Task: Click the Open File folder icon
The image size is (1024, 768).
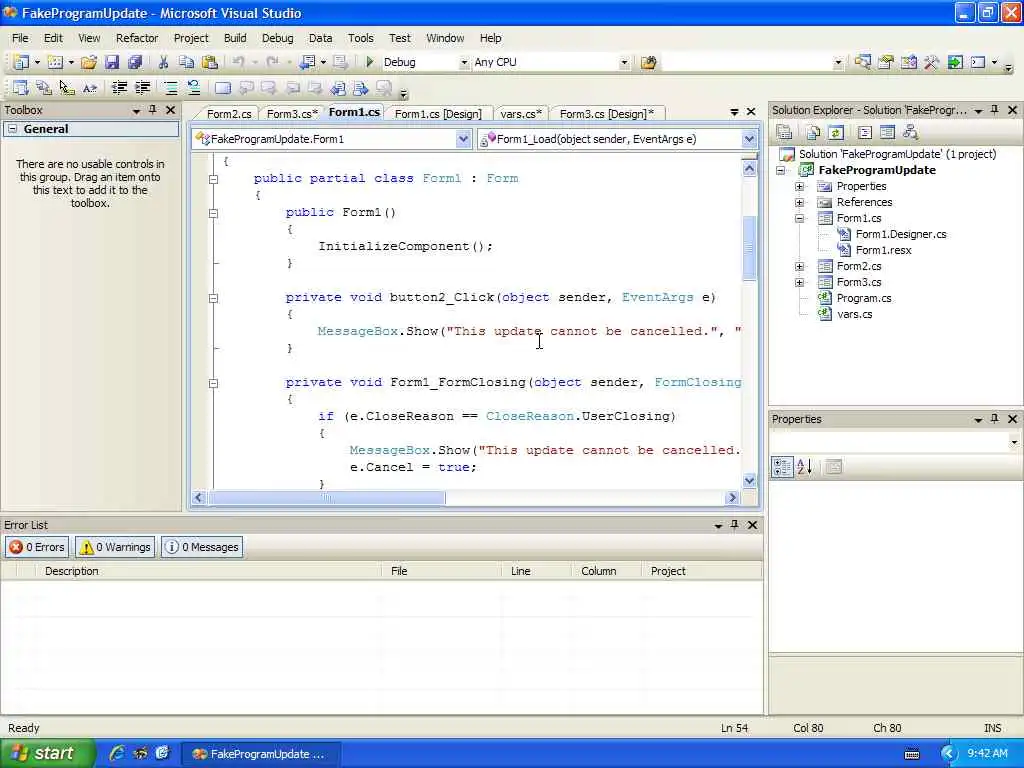Action: [89, 62]
